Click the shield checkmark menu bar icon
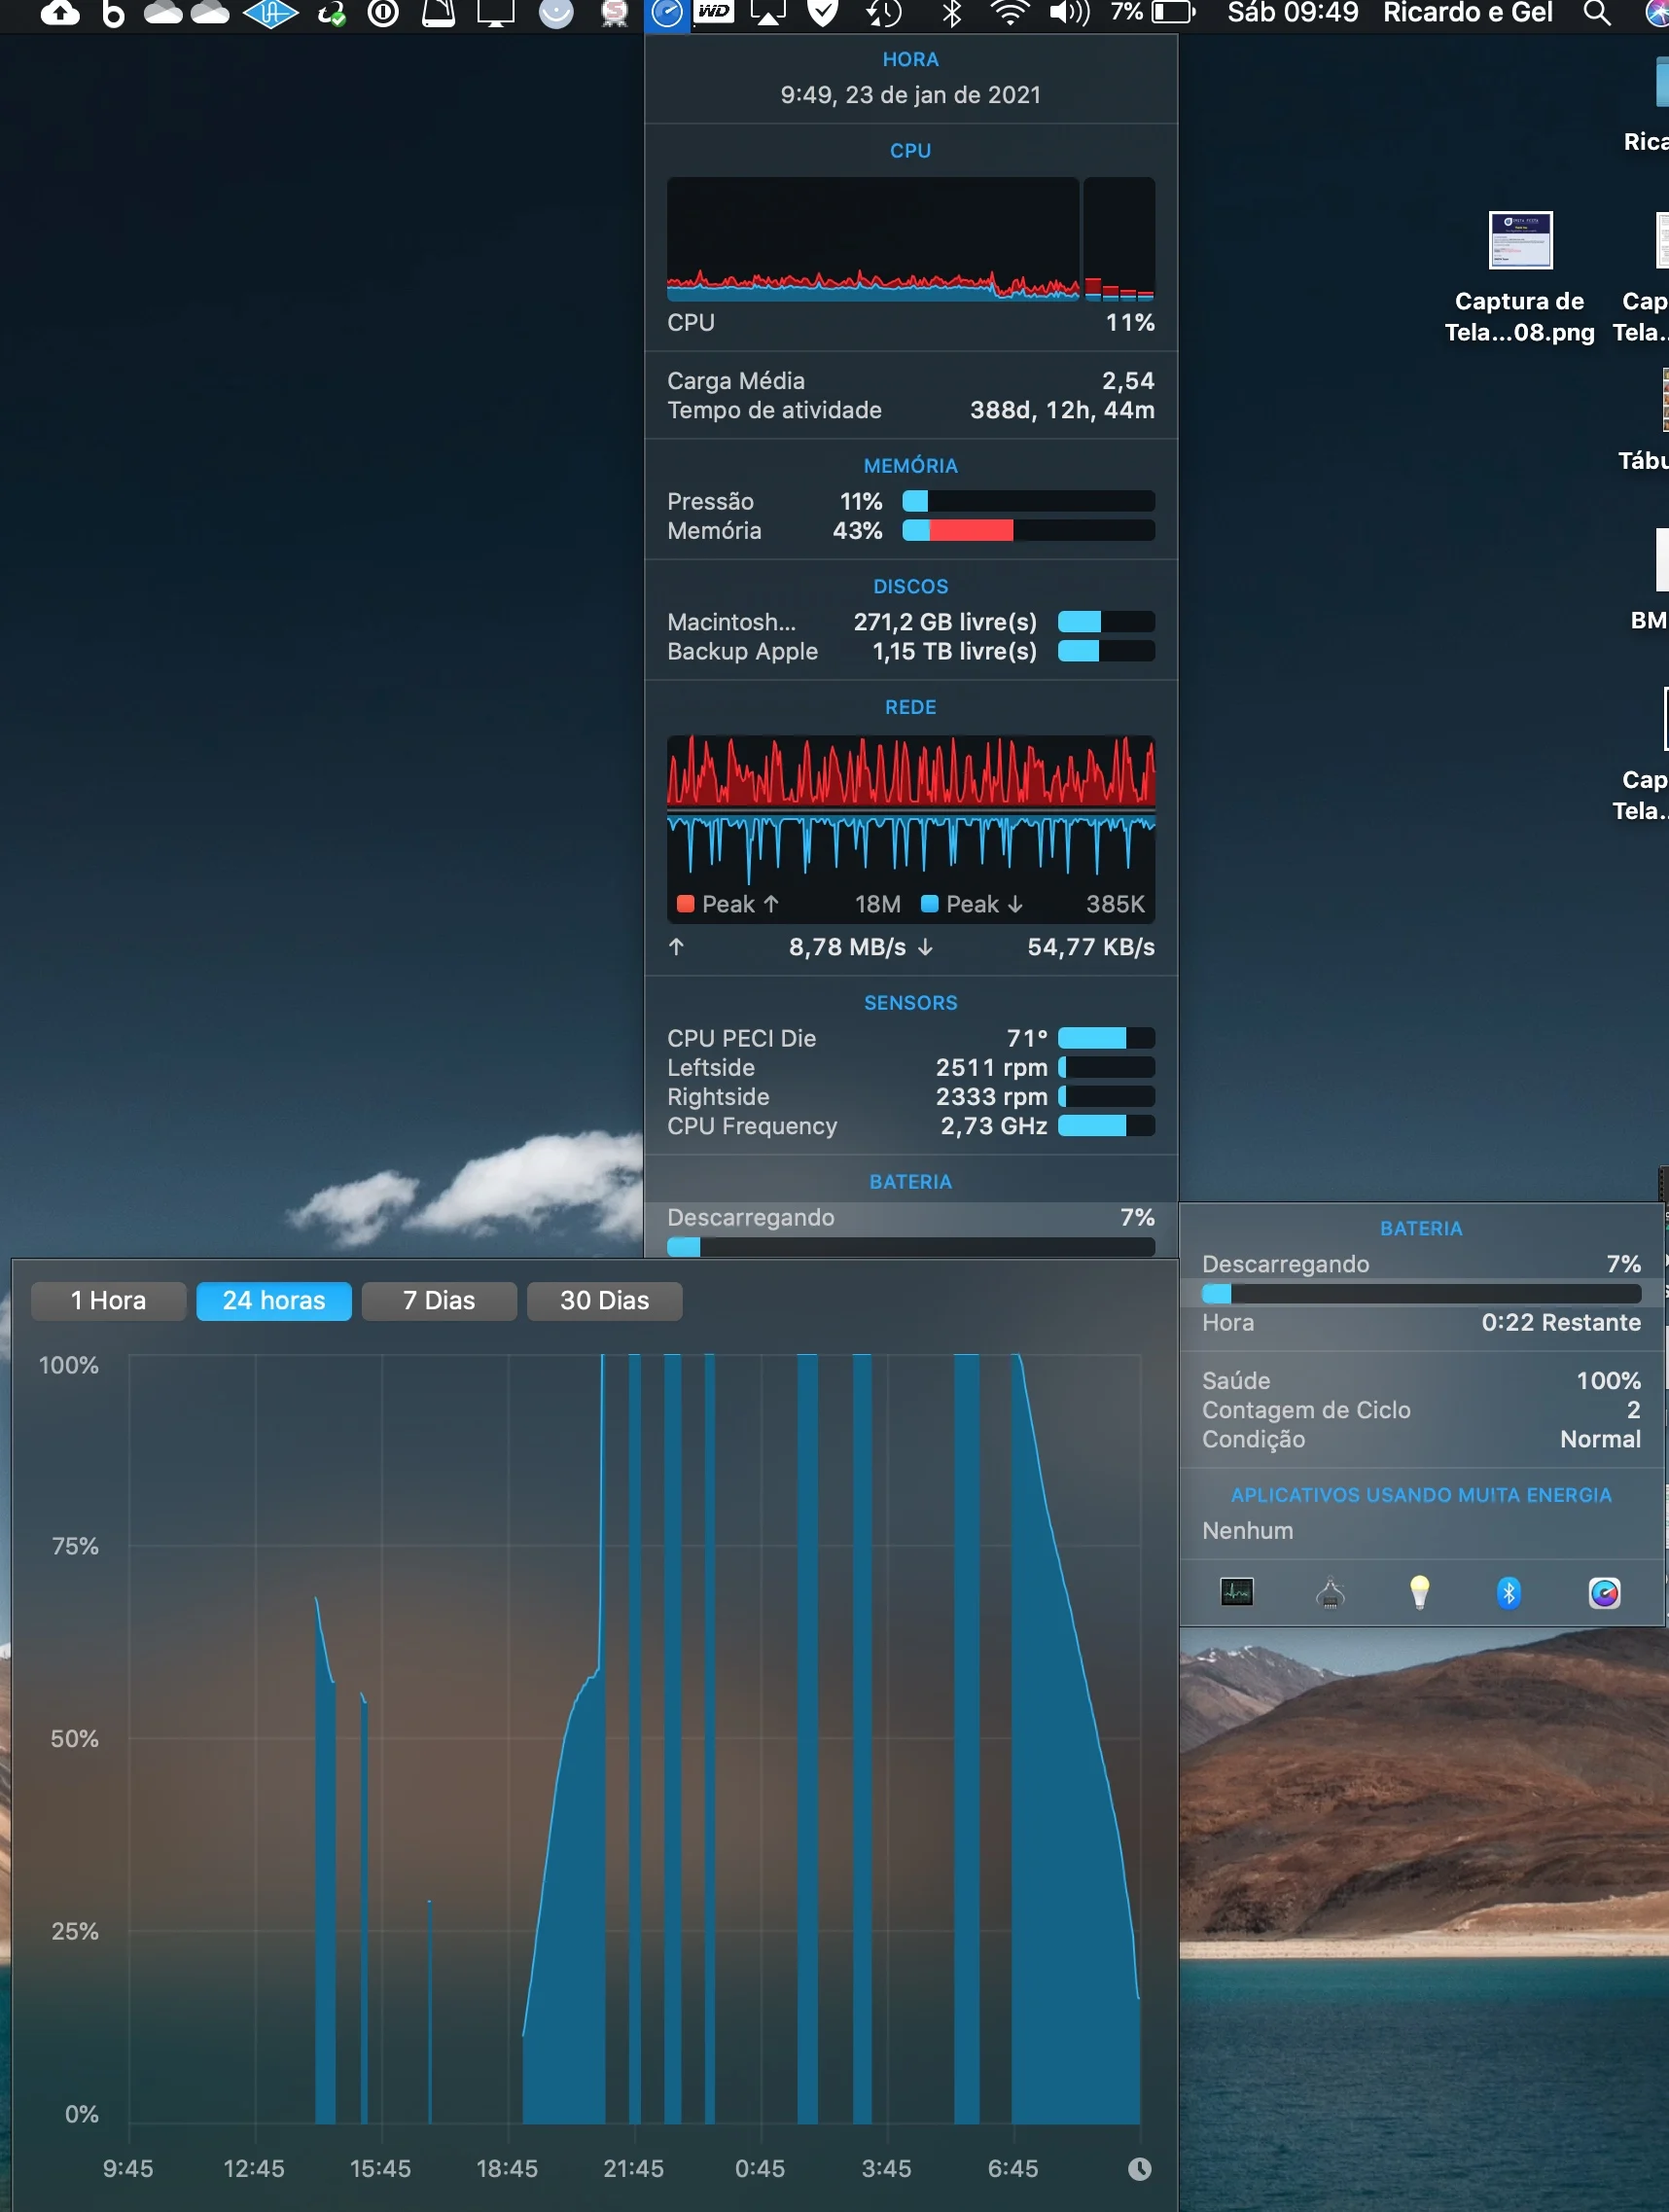 (822, 13)
